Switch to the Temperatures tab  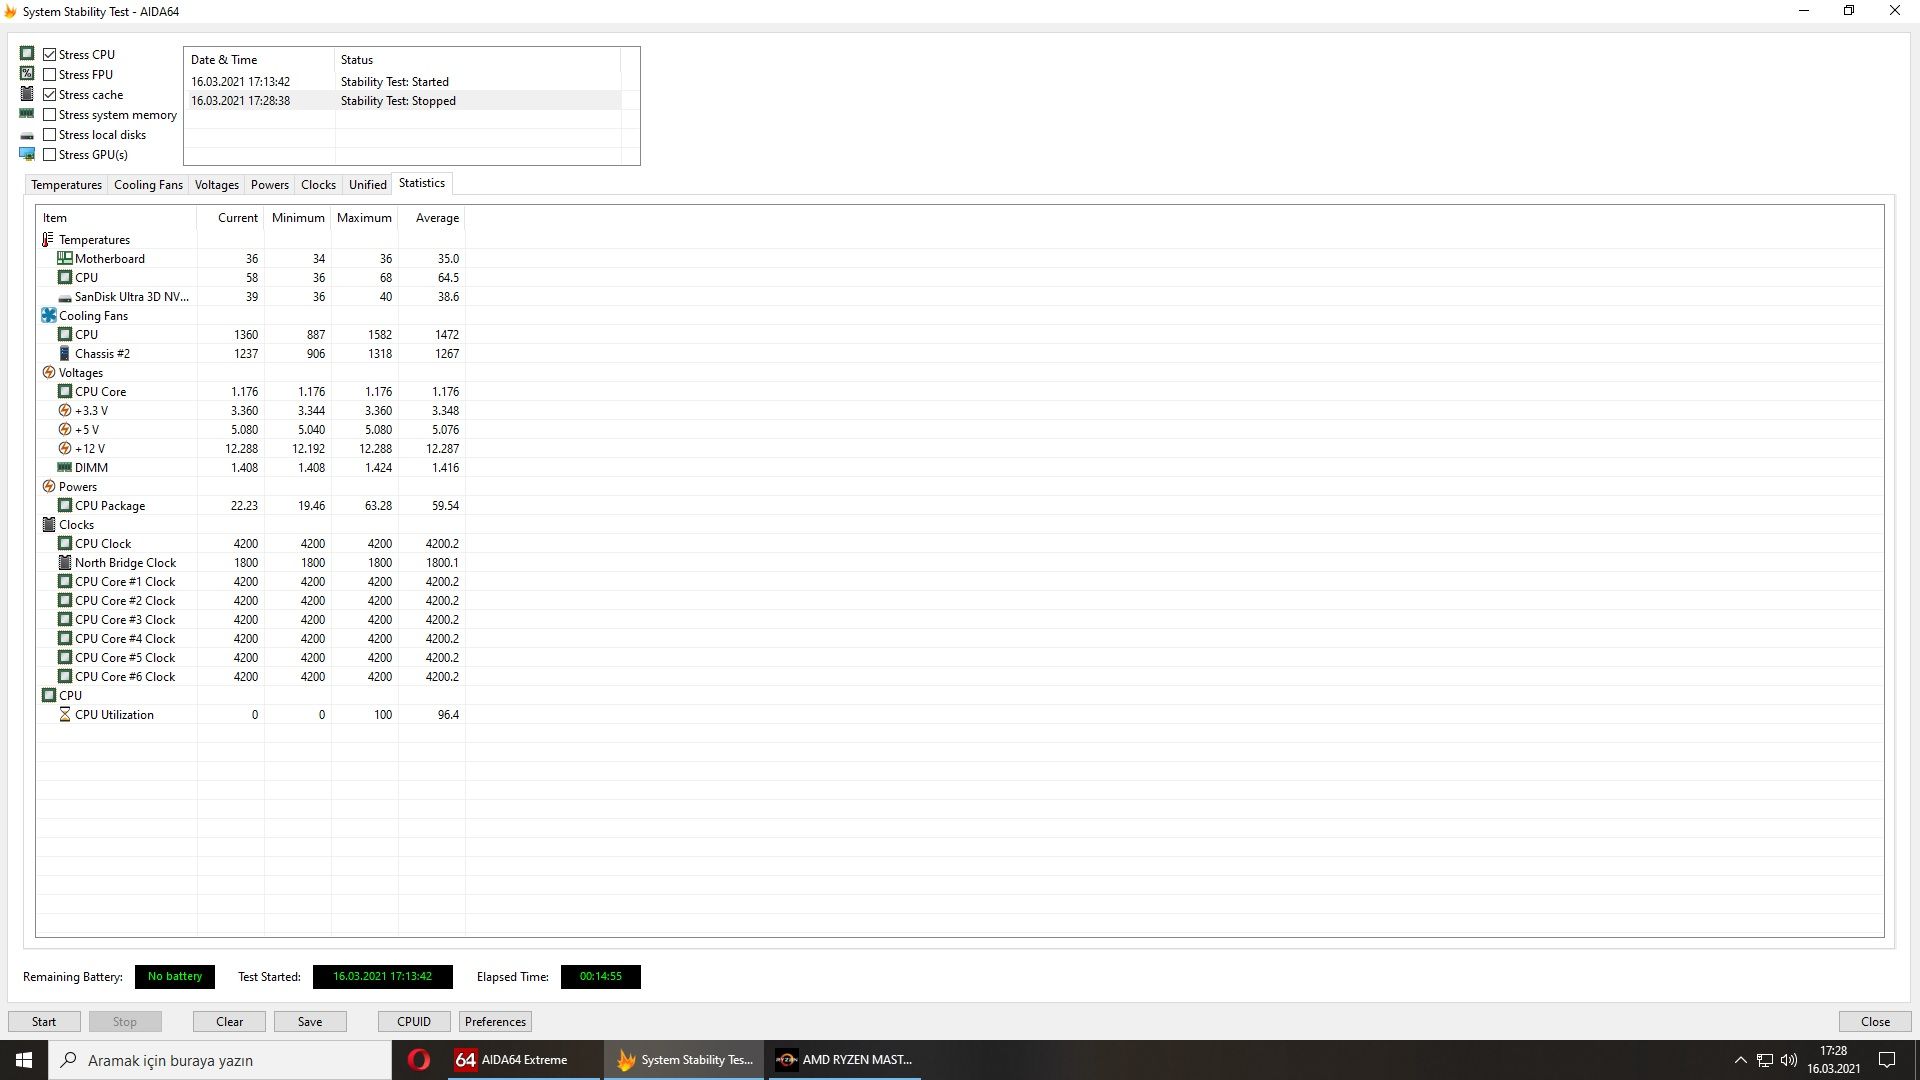click(x=66, y=185)
